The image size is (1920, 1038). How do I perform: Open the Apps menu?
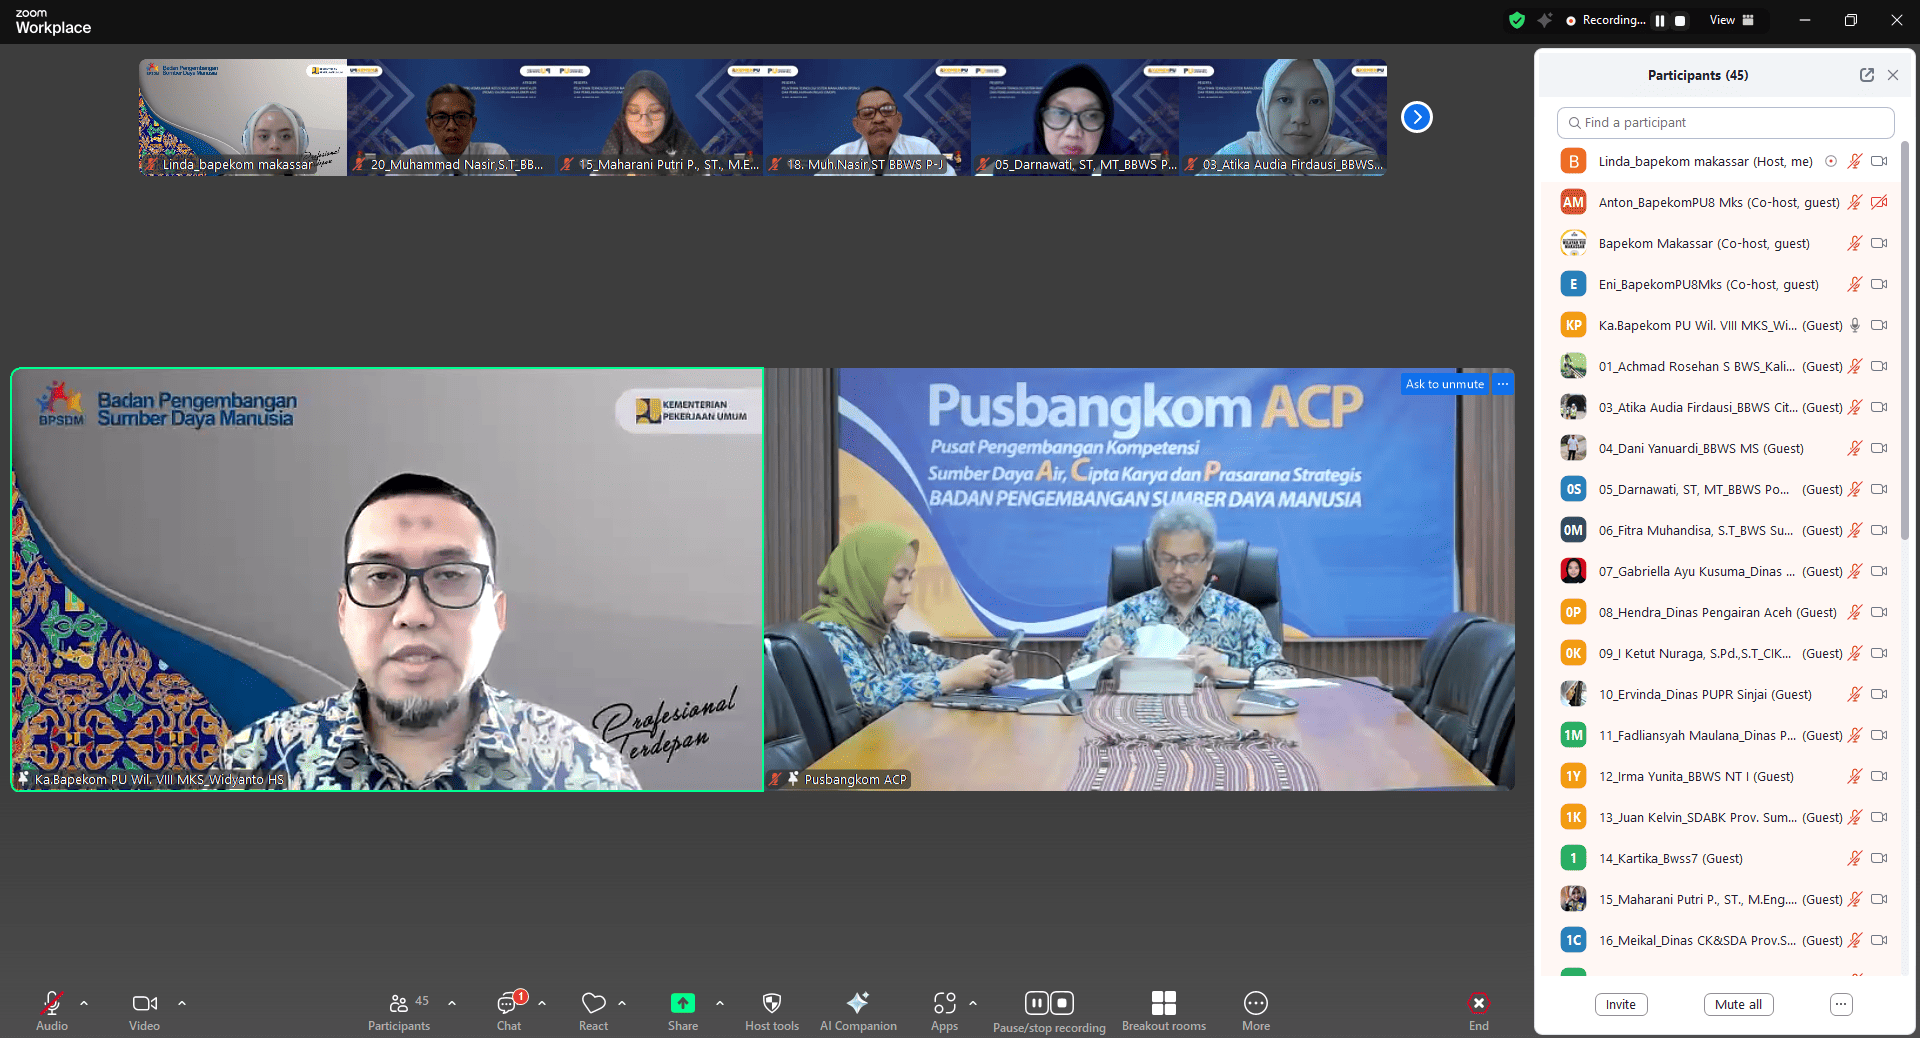tap(944, 1010)
